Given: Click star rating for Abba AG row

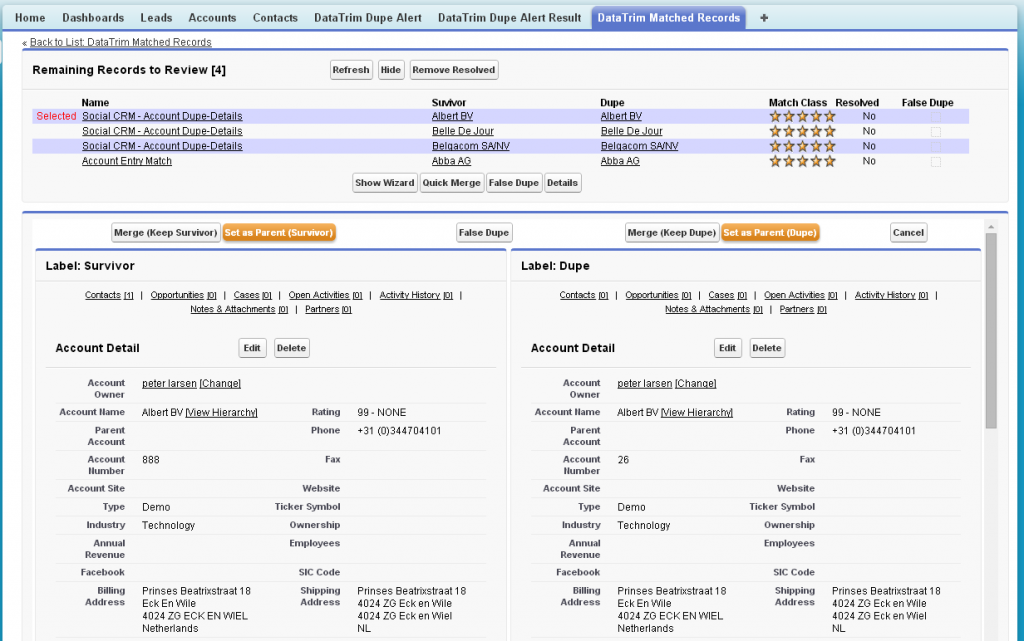Looking at the screenshot, I should click(x=801, y=161).
